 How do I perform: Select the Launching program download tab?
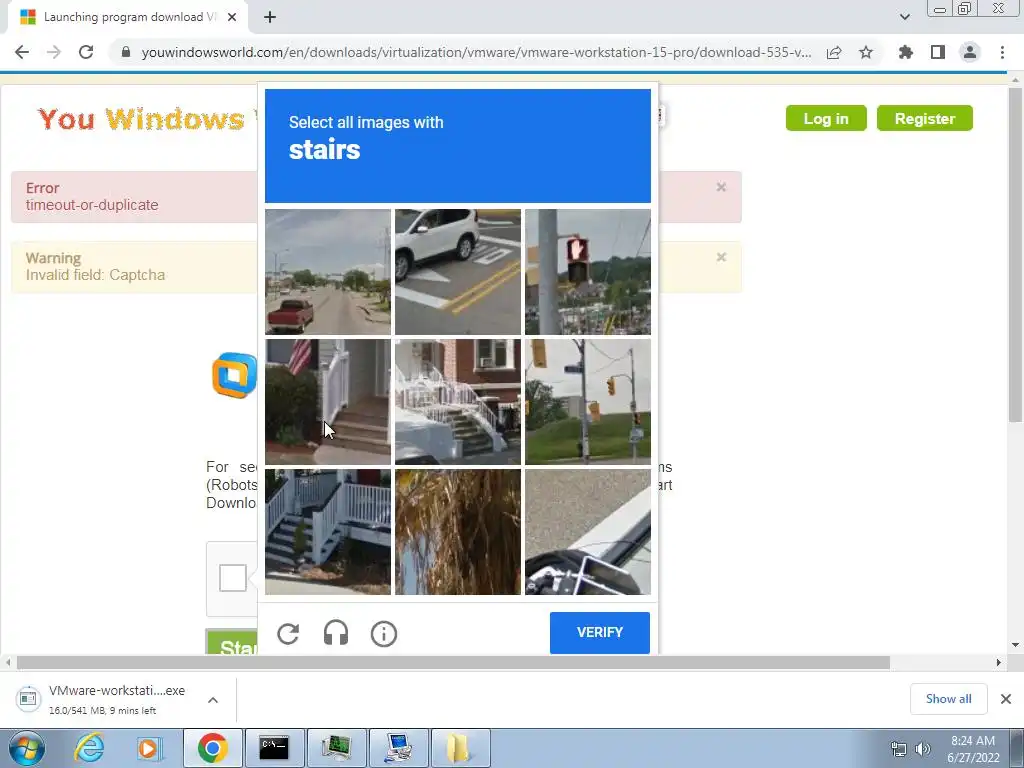pyautogui.click(x=128, y=17)
